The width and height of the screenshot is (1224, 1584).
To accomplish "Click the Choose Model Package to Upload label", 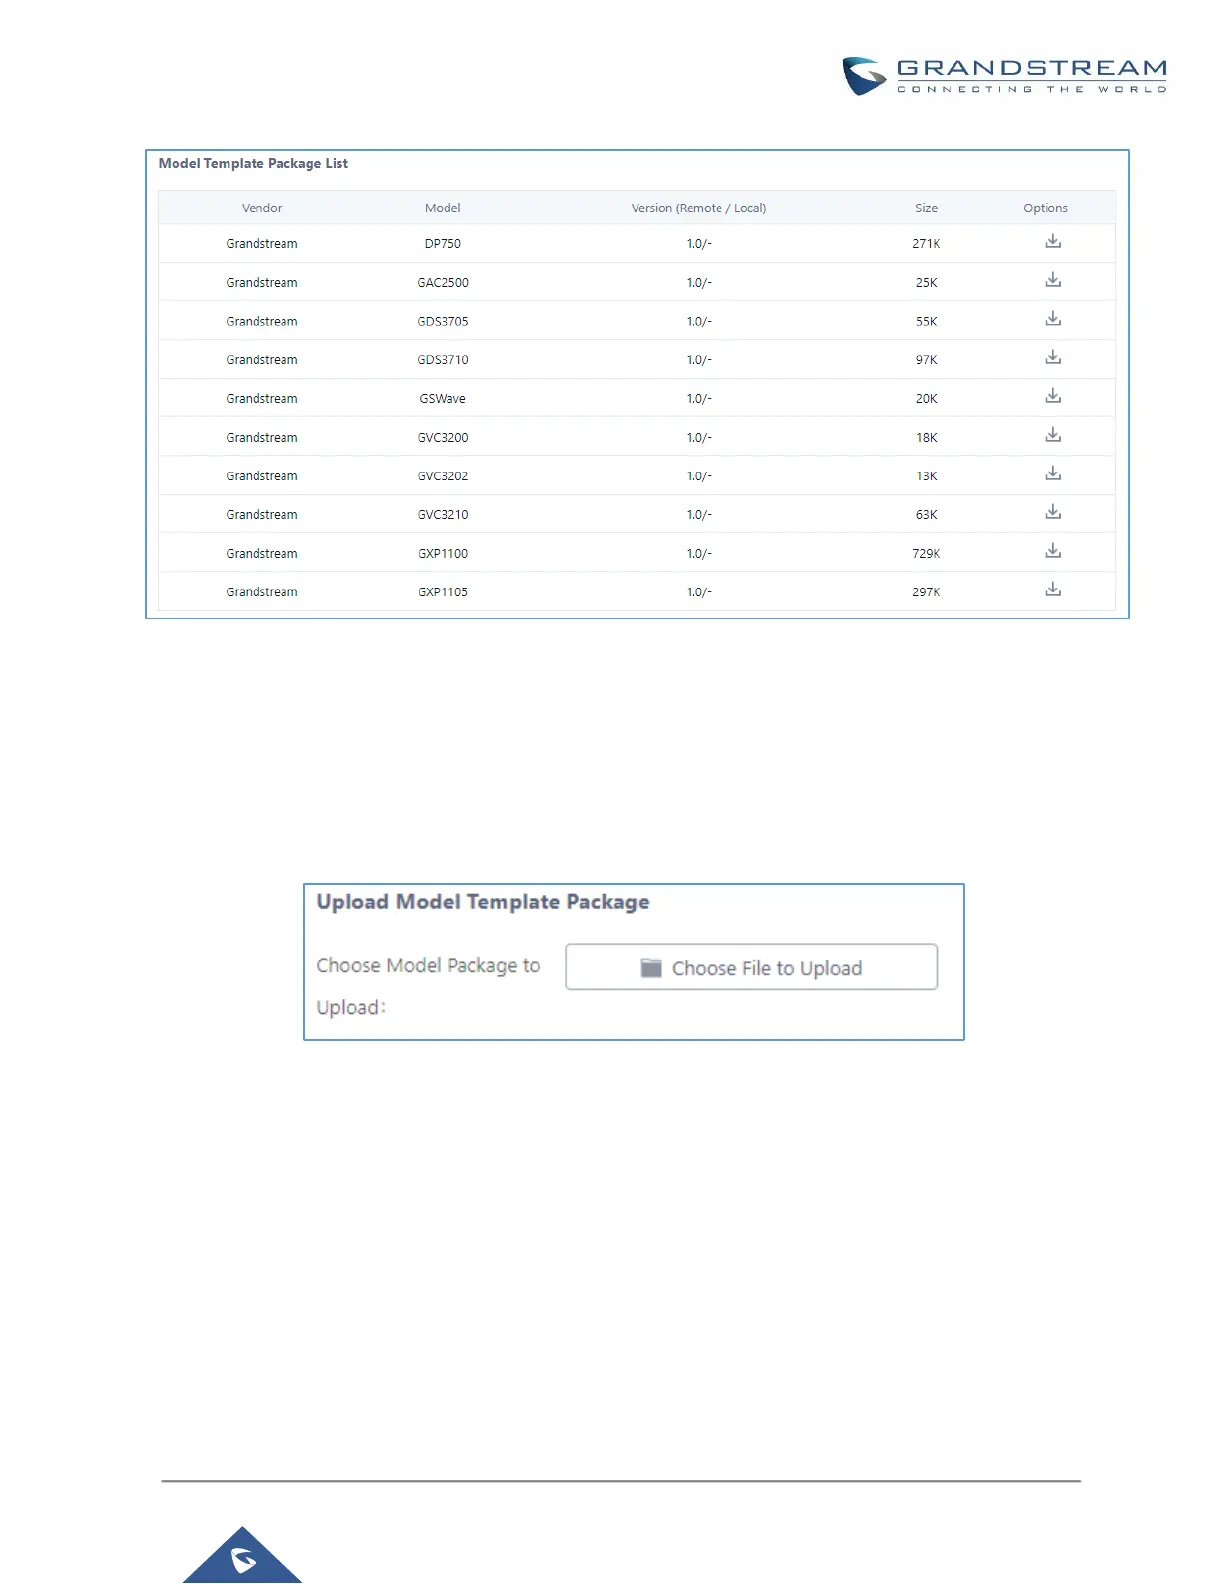I will point(428,986).
